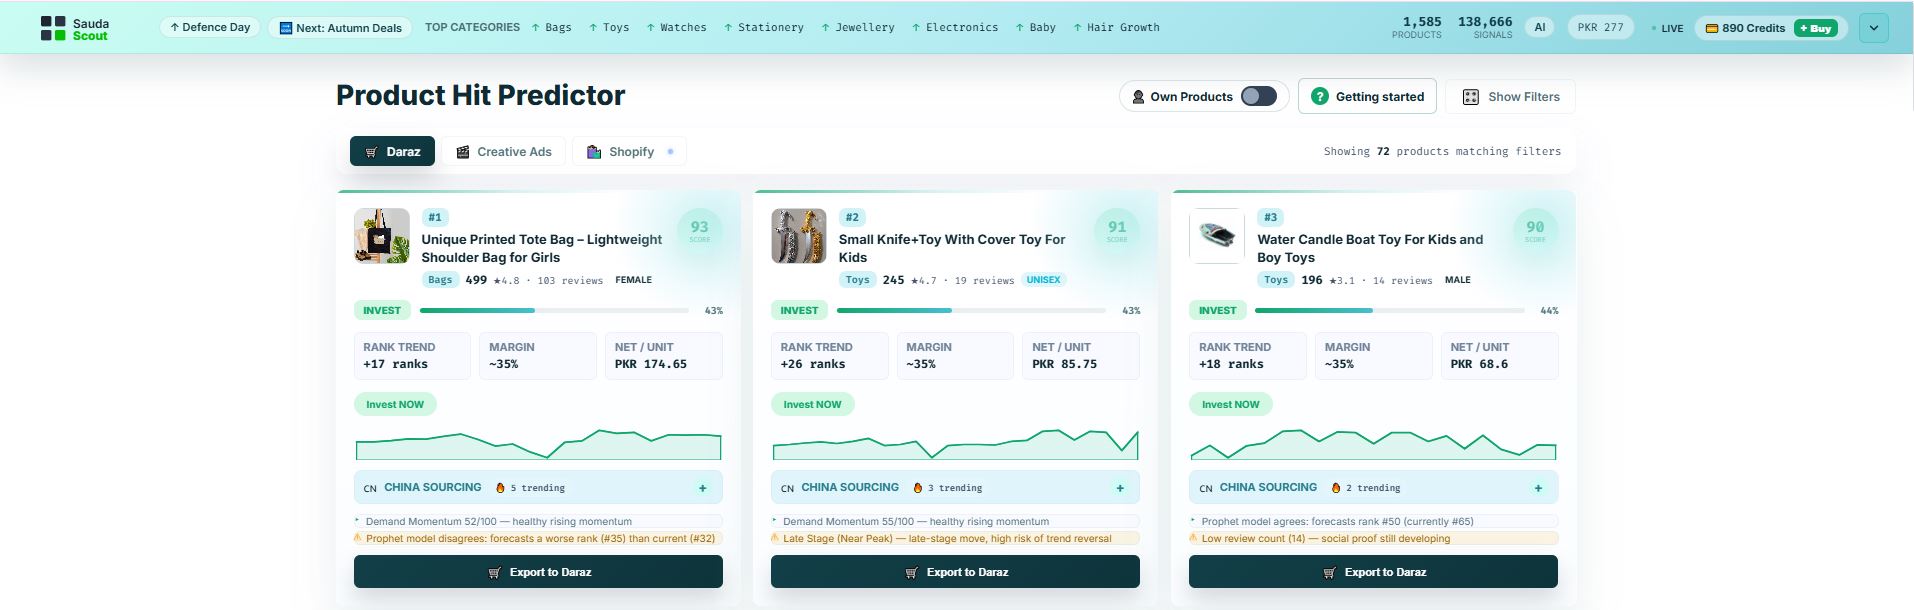
Task: Show Filters panel
Action: (1510, 96)
